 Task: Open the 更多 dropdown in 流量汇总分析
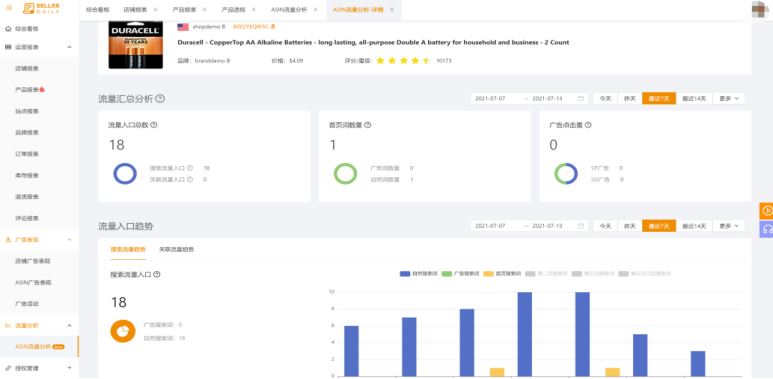coord(729,99)
